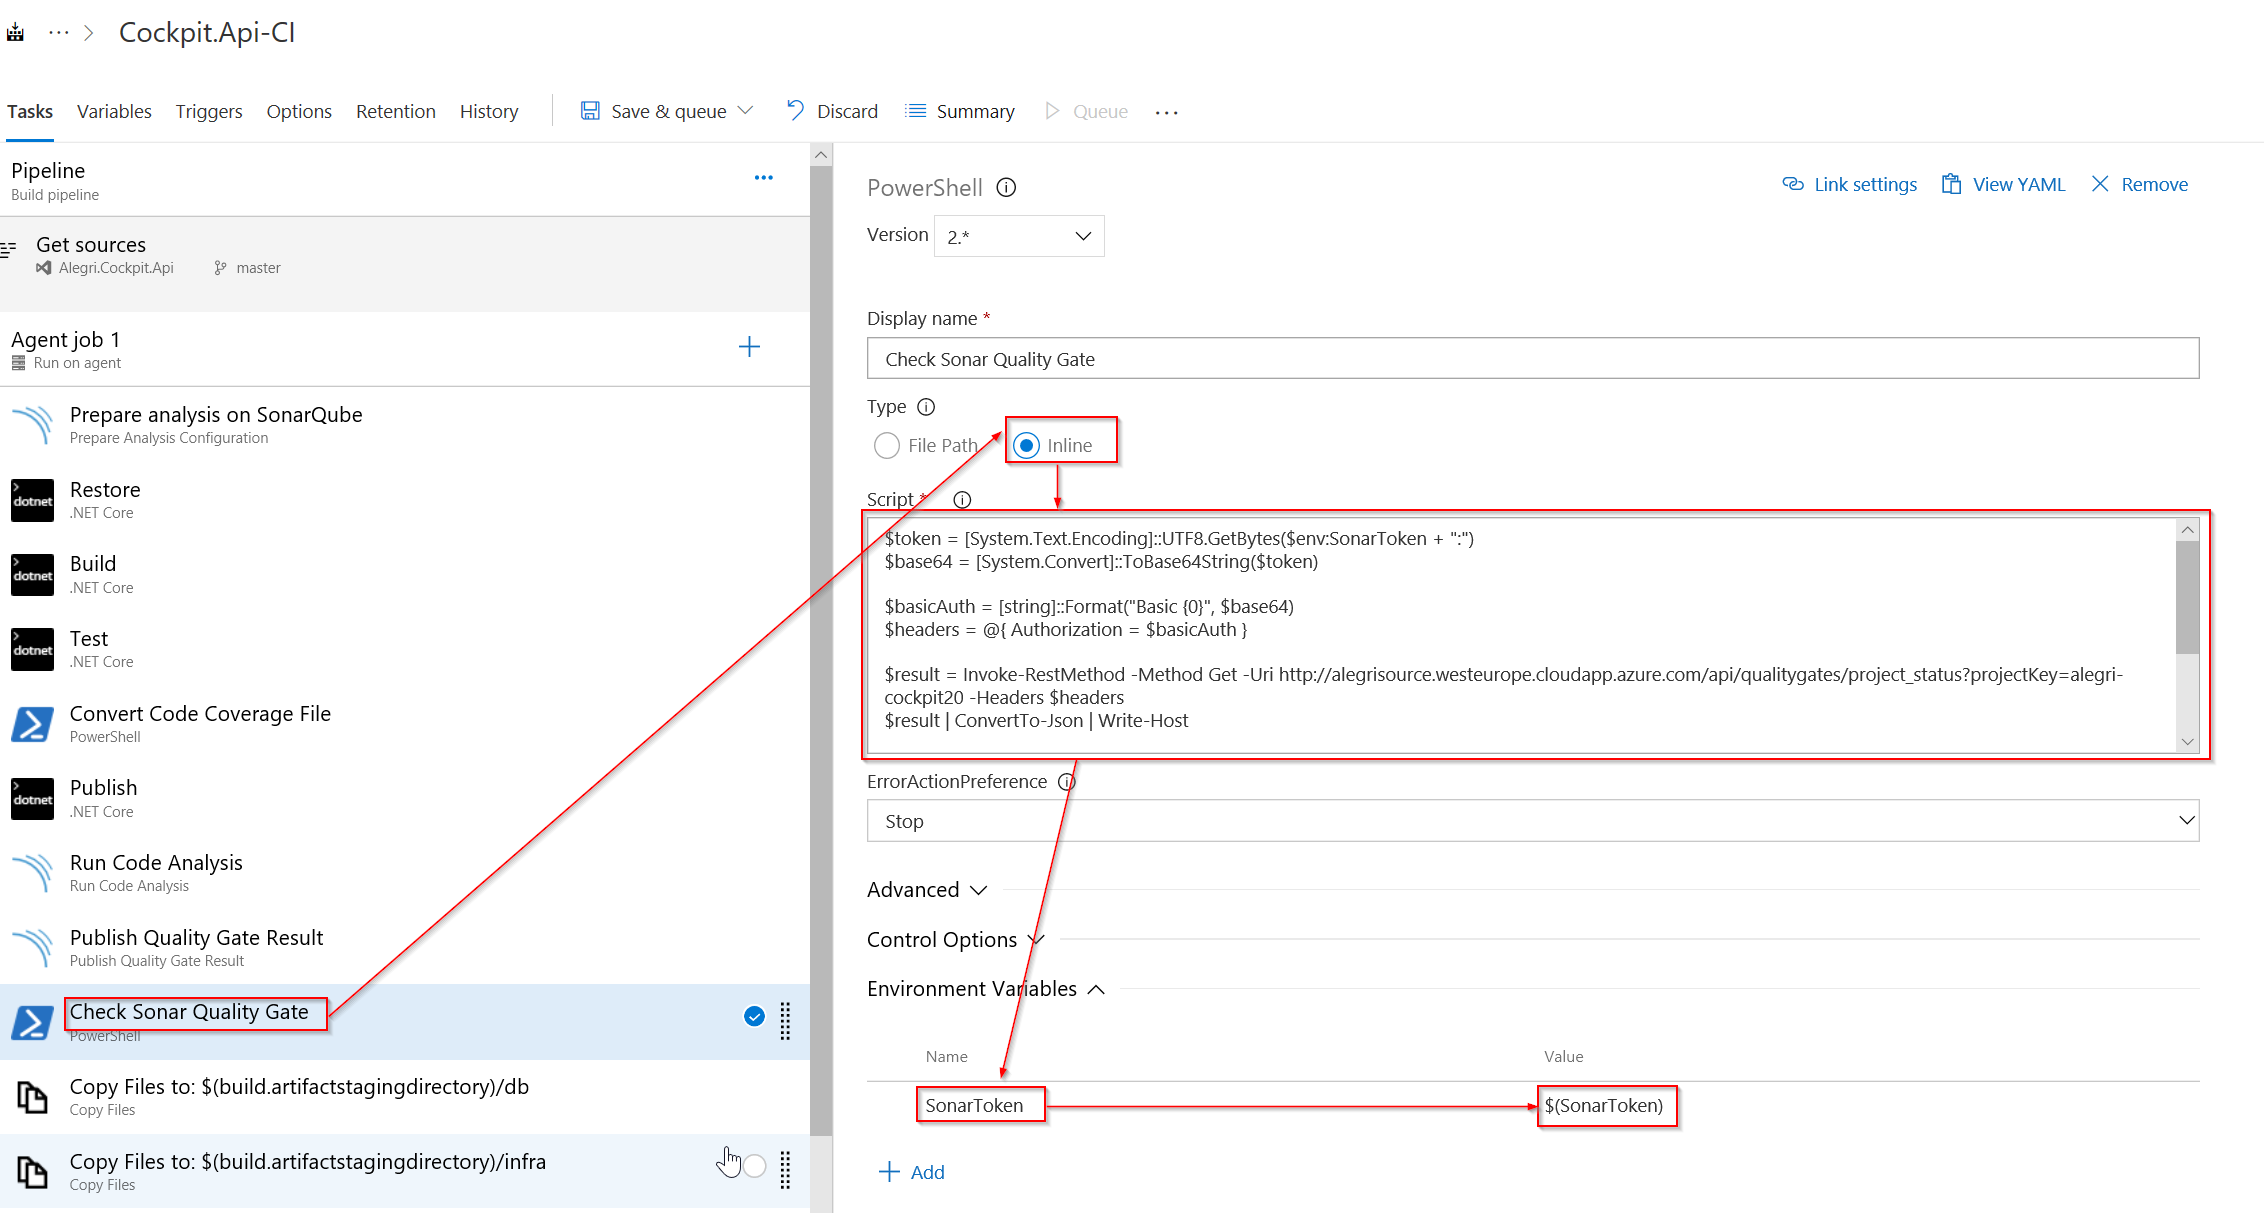Open the Save & queue dropdown arrow
Image resolution: width=2264 pixels, height=1213 pixels.
tap(745, 111)
